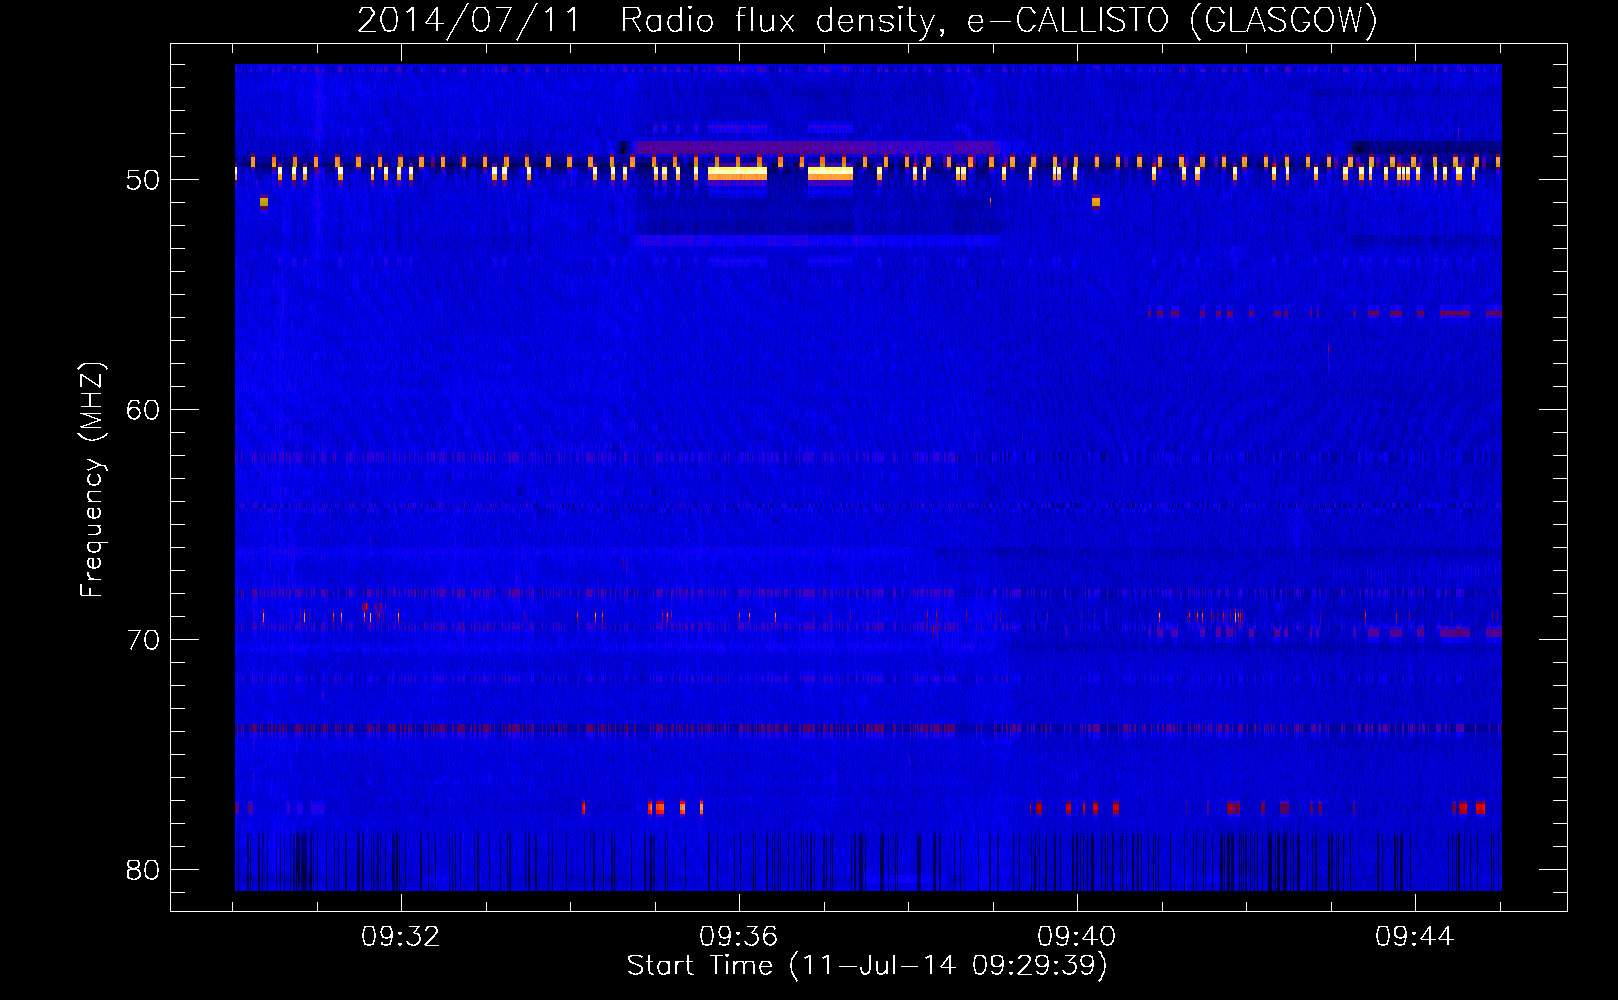Click the '09:44' time axis label
1618x1000 pixels.
[x=1415, y=937]
